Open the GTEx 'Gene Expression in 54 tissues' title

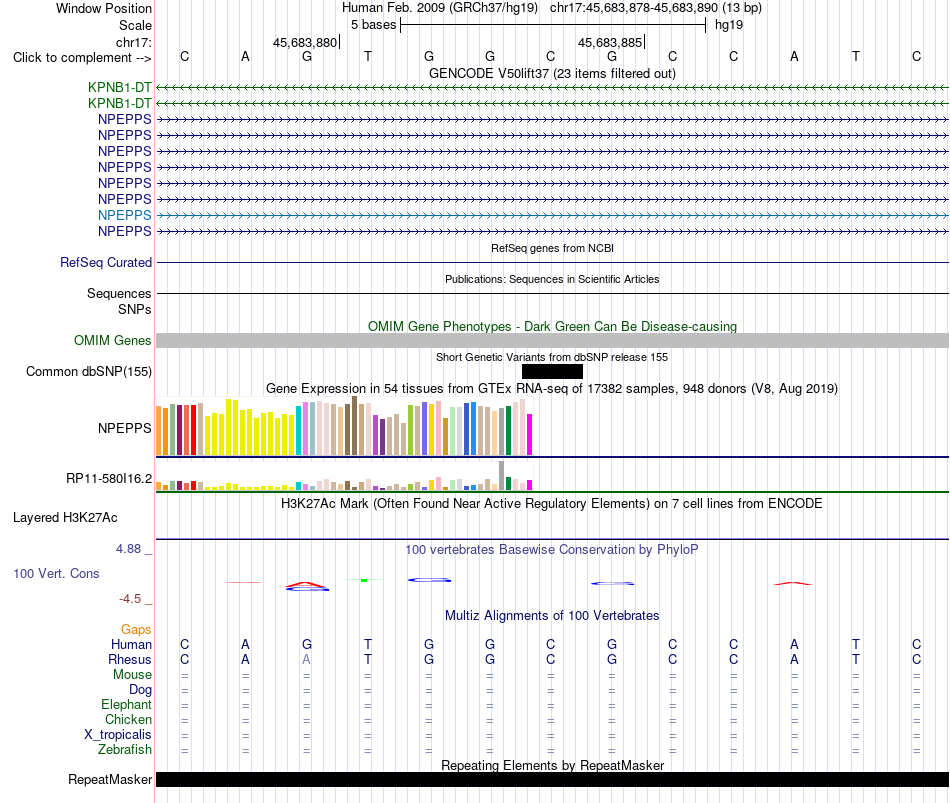tap(552, 388)
